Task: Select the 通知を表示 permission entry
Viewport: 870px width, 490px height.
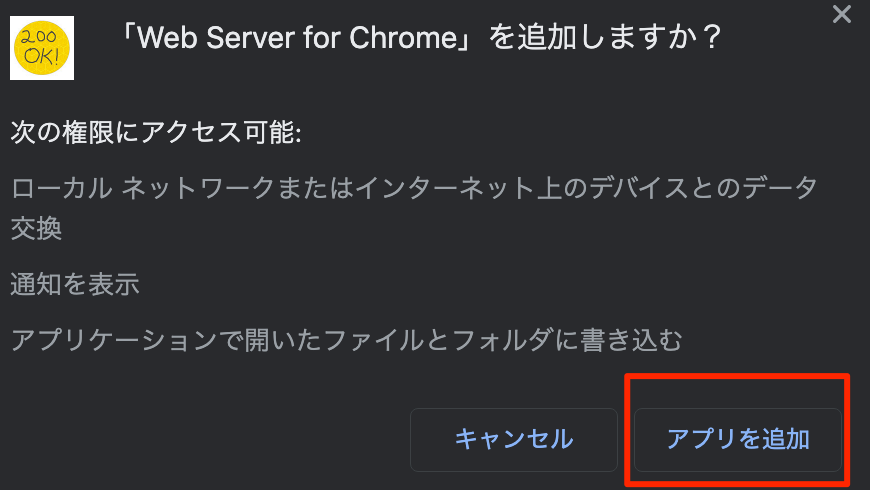Action: point(75,284)
